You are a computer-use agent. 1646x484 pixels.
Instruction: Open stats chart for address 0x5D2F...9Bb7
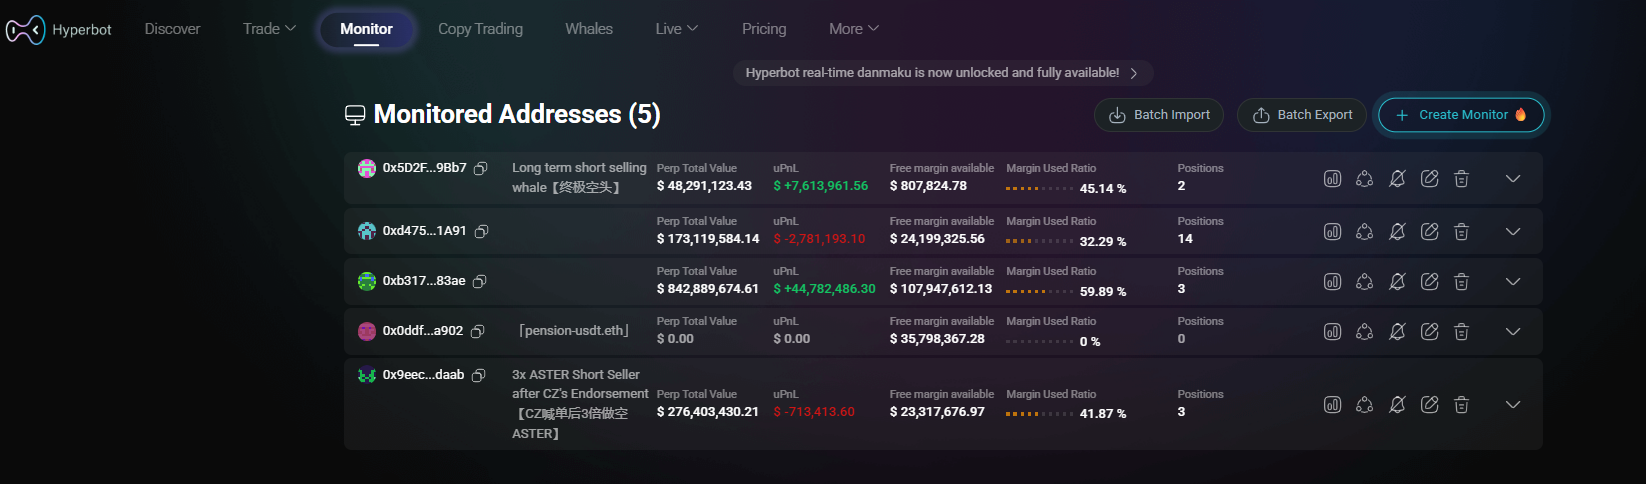click(1332, 179)
